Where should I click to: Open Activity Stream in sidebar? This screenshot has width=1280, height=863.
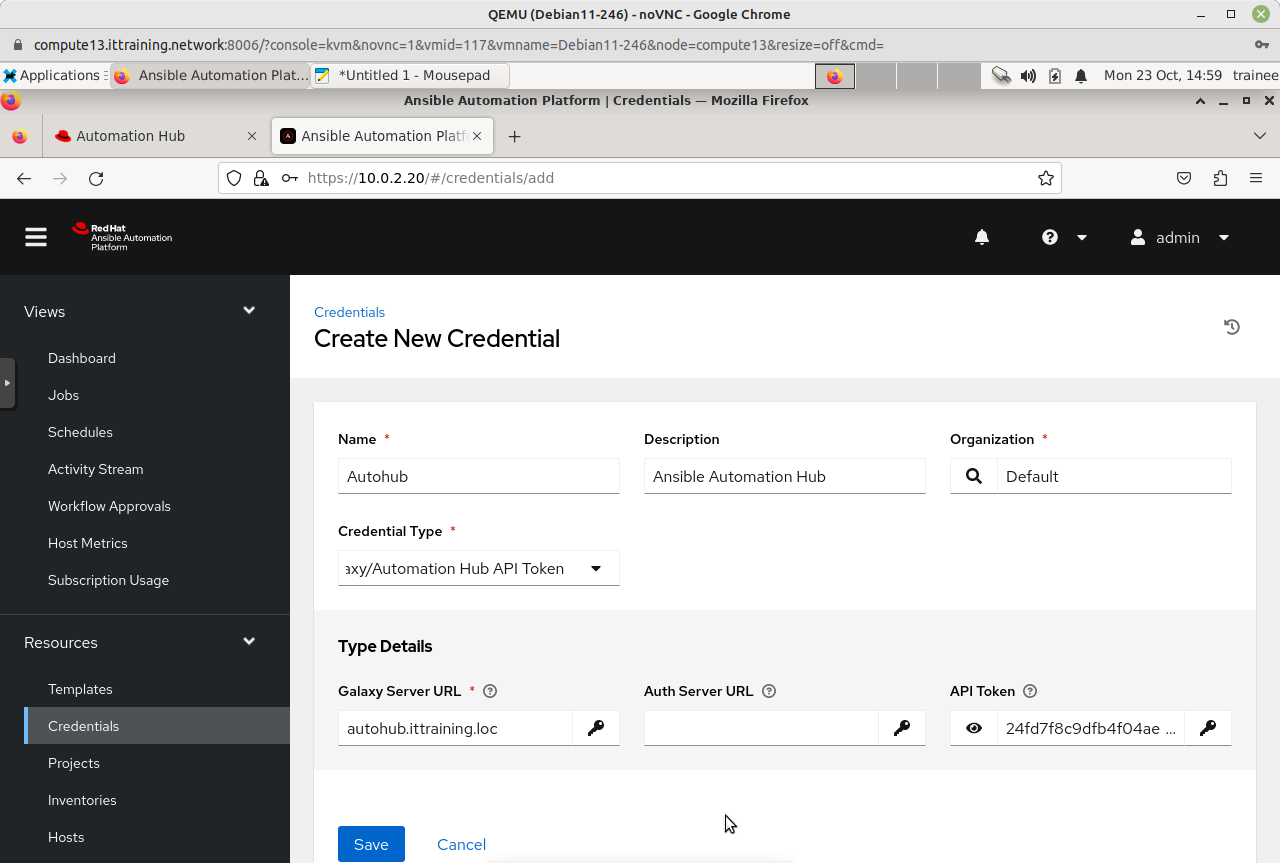coord(95,469)
